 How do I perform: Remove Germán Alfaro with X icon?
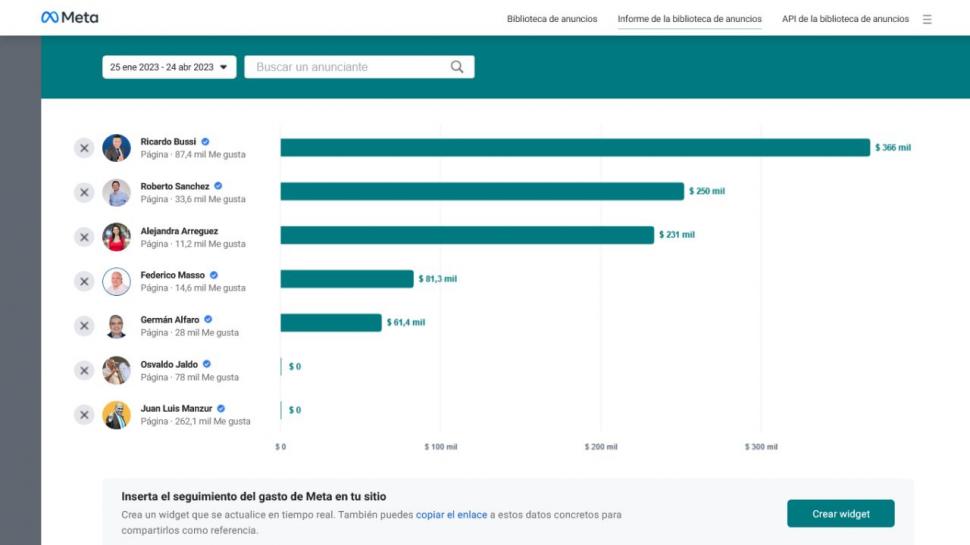(84, 326)
